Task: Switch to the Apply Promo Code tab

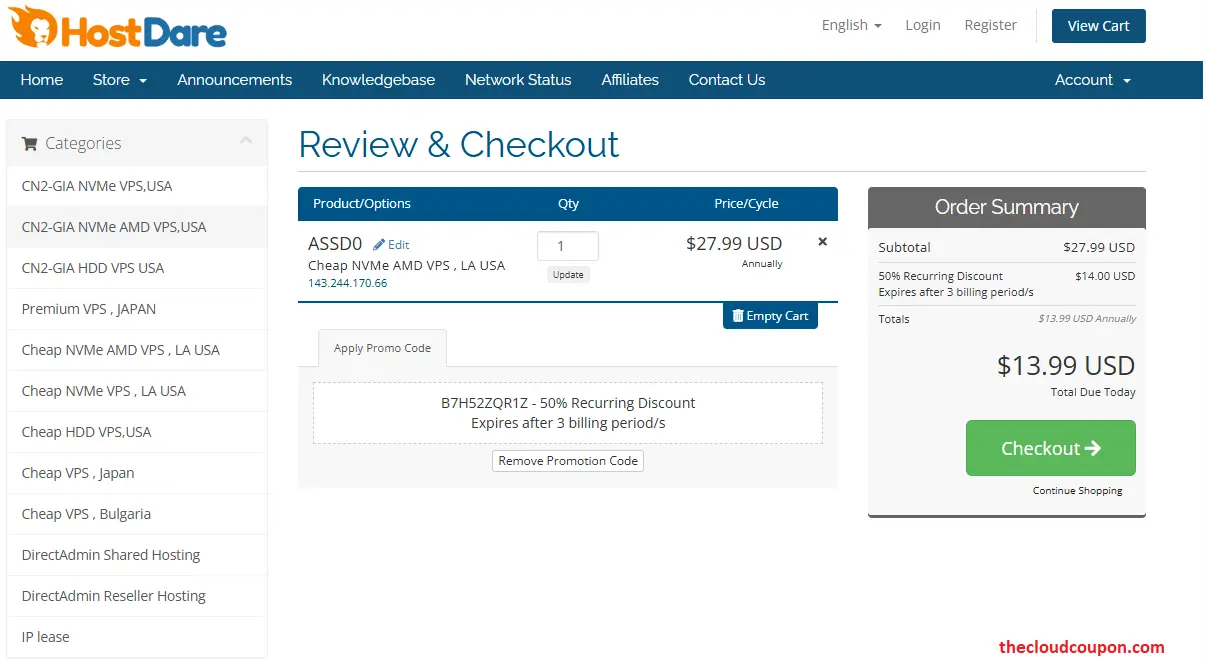Action: click(381, 348)
